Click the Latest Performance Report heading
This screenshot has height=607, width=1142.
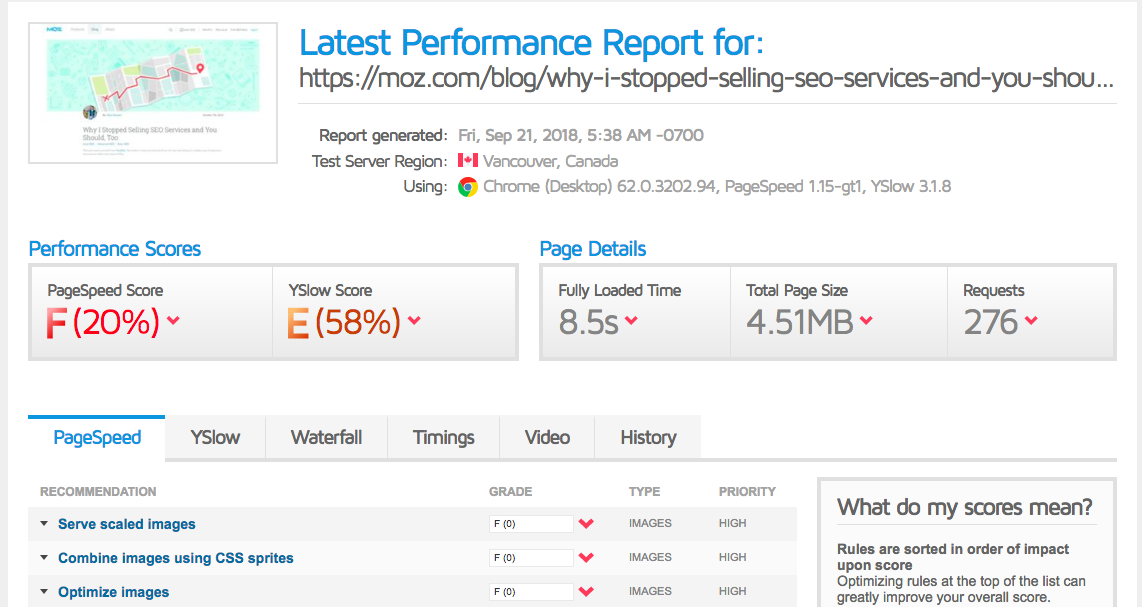pos(532,42)
